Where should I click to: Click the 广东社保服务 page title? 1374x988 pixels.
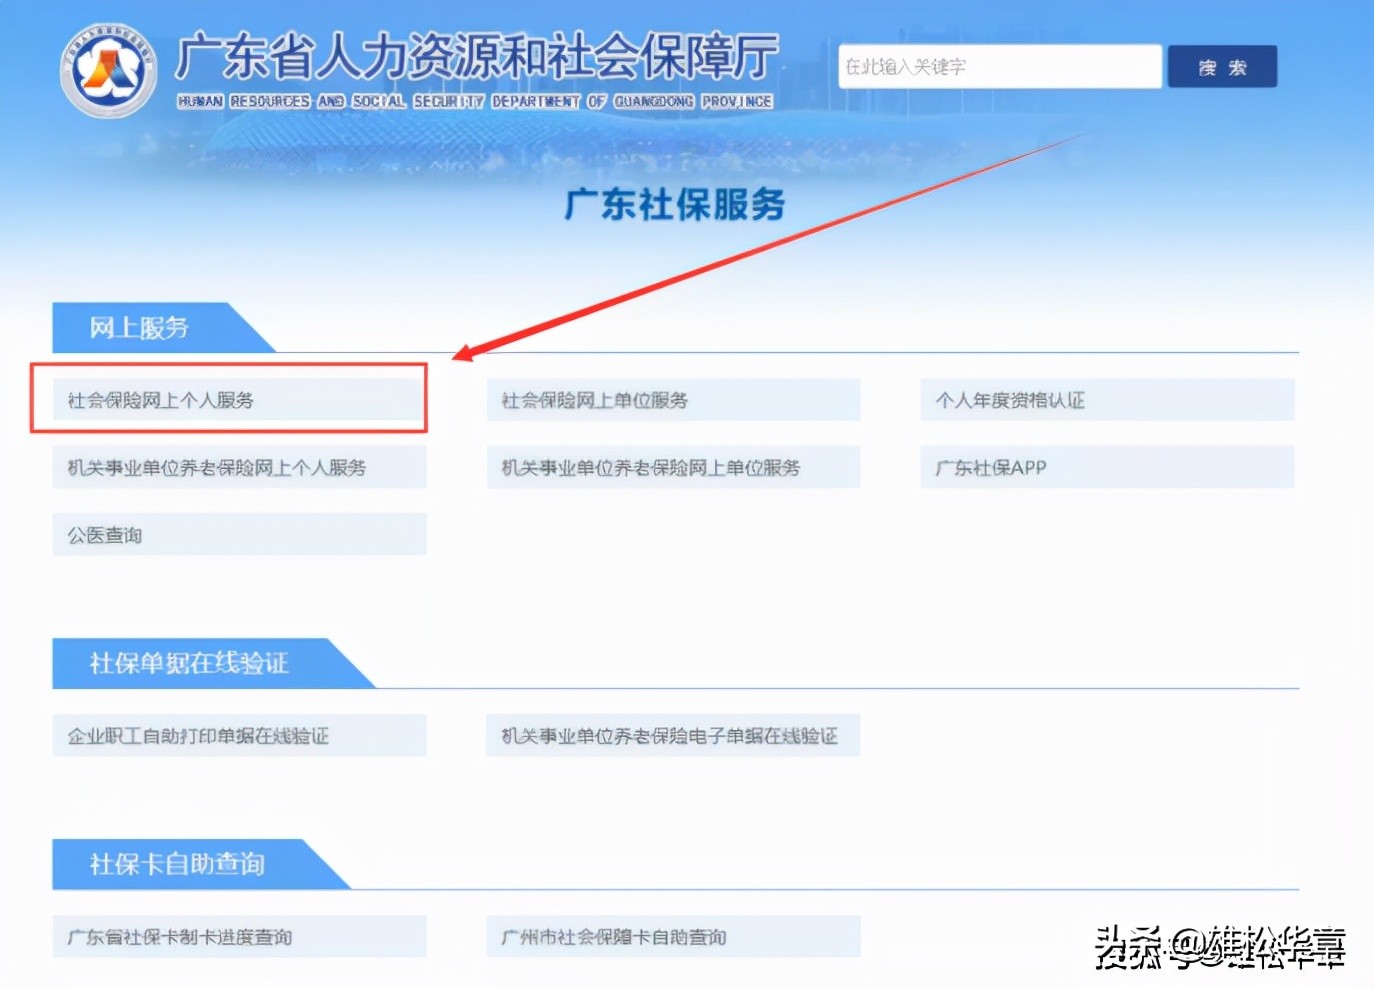pos(673,204)
